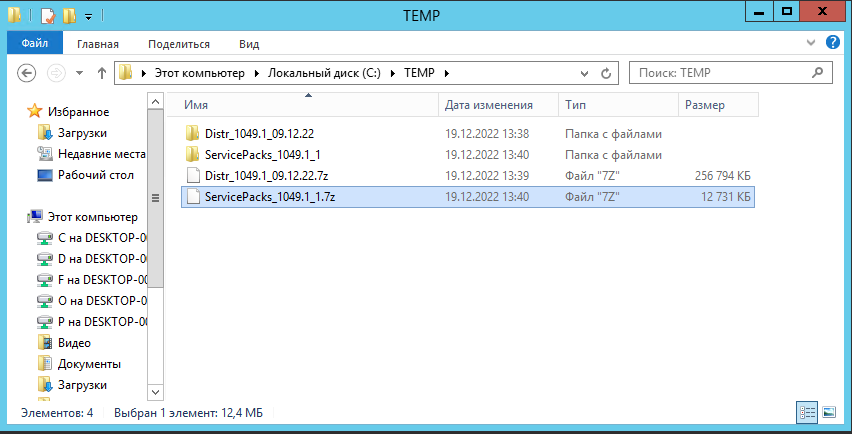852x434 pixels.
Task: Select Локальный диск (C:) breadcrumb
Action: click(324, 73)
